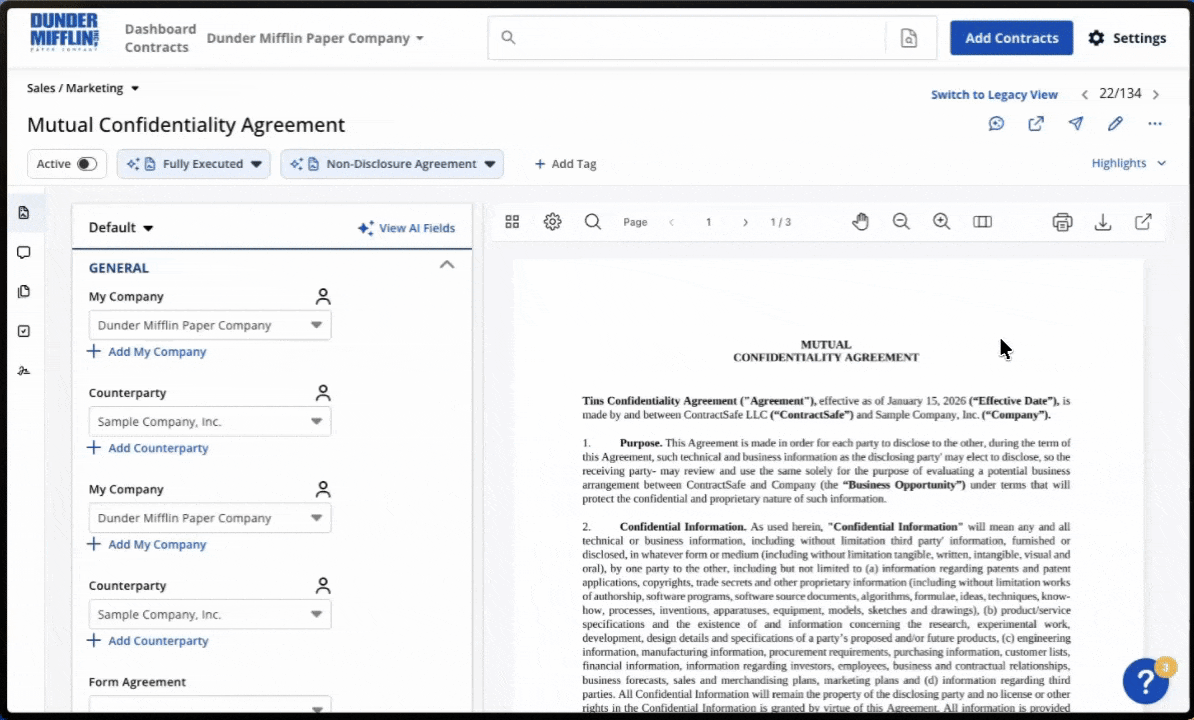Select the hand pan tool
The height and width of the screenshot is (720, 1194).
coord(860,222)
